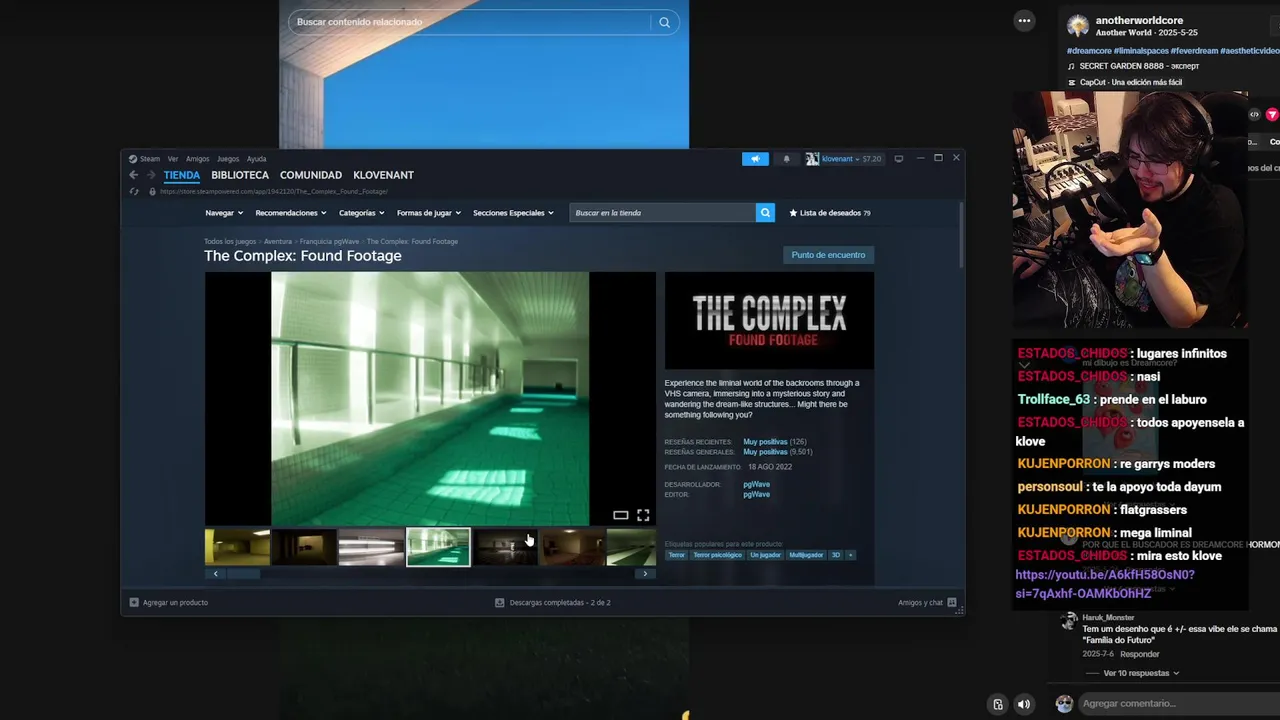This screenshot has height=720, width=1280.
Task: Mute the TikTok video volume icon
Action: [1023, 704]
